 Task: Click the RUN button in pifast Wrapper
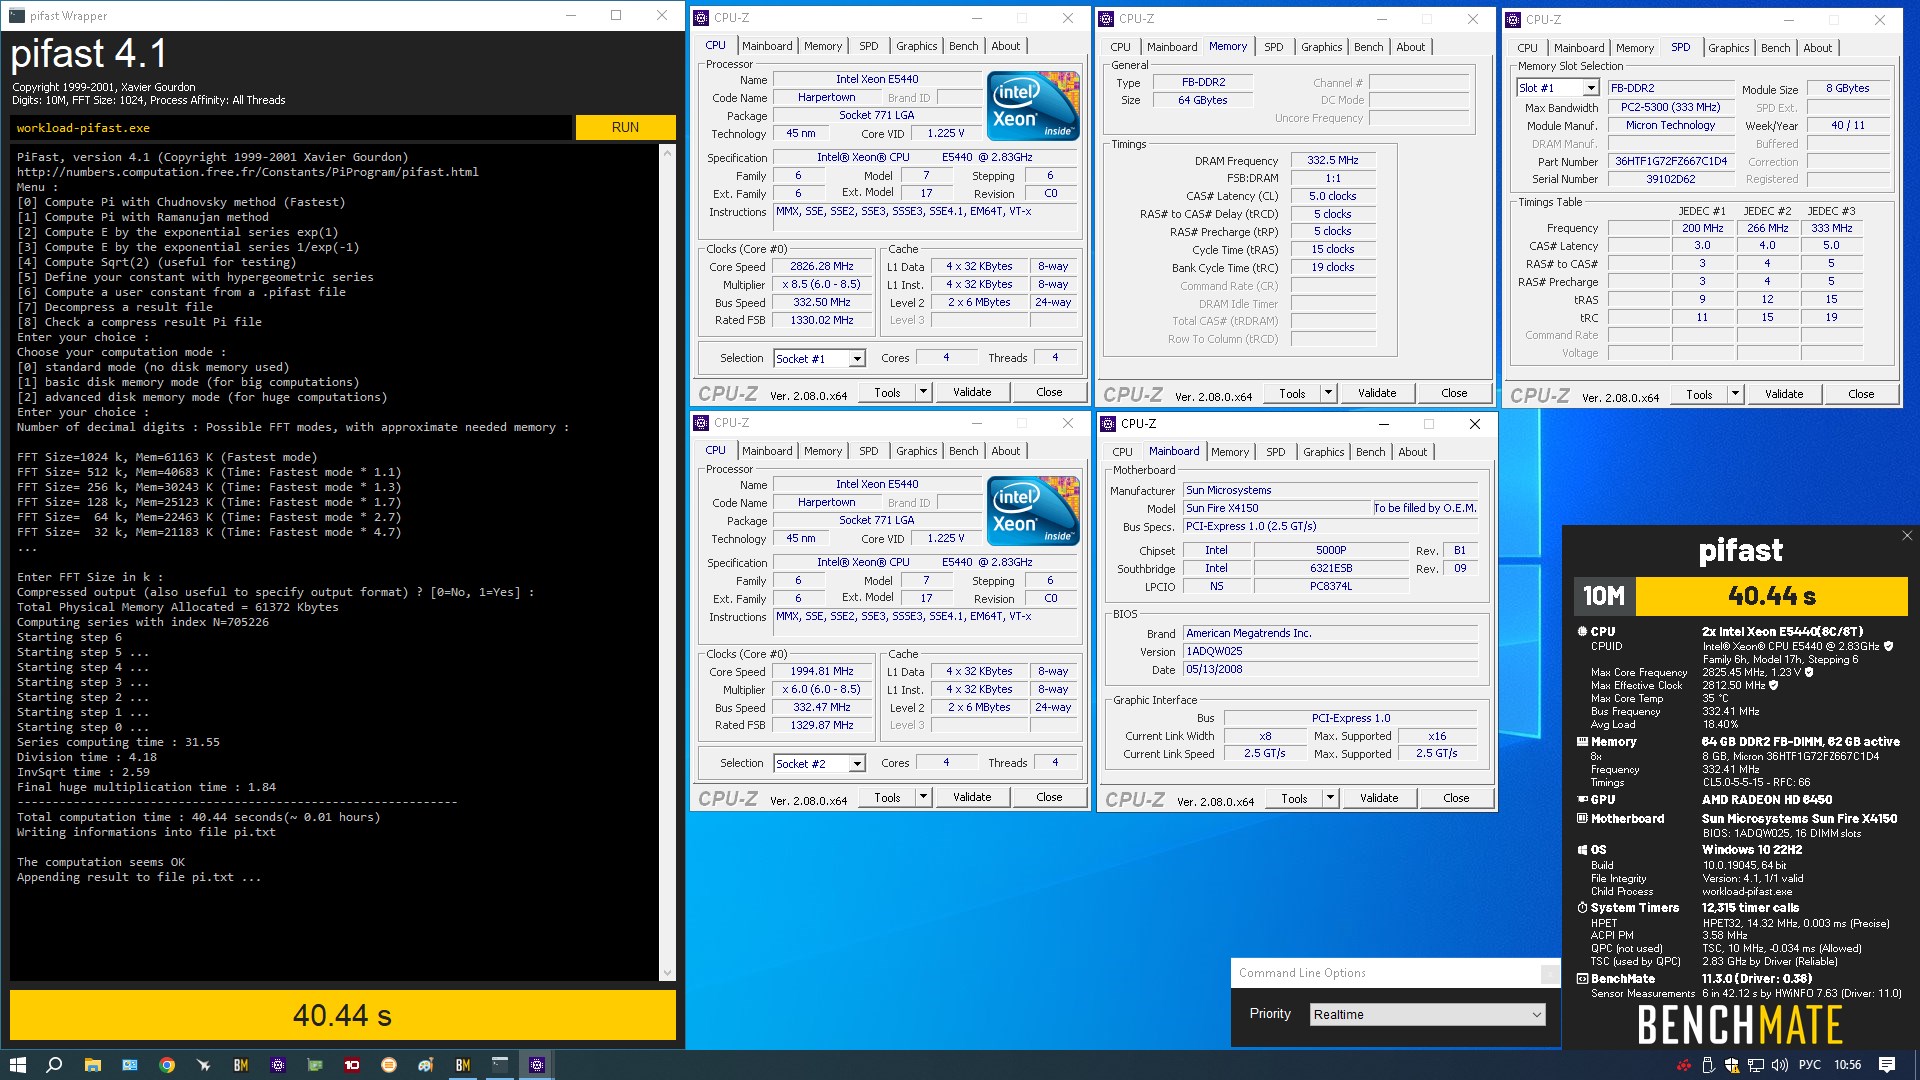pyautogui.click(x=625, y=127)
